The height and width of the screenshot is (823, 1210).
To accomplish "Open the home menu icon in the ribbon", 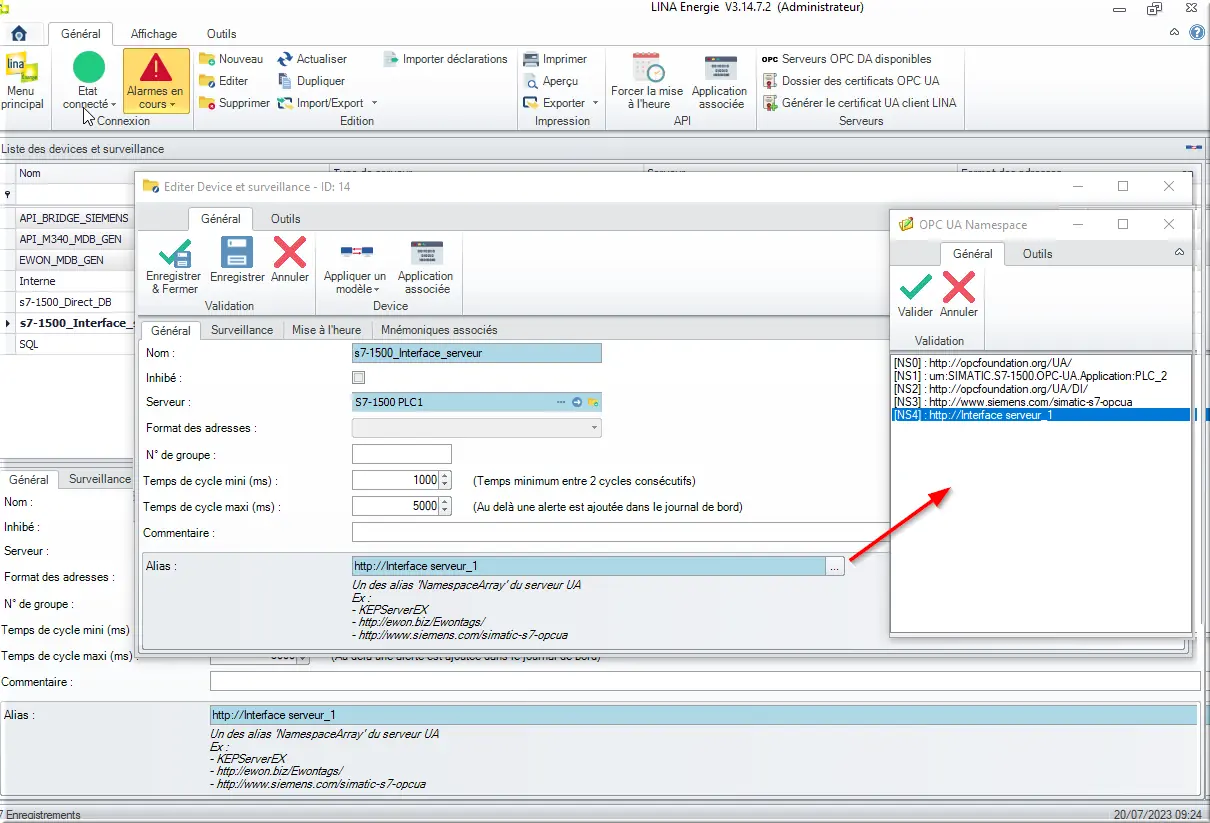I will tap(19, 34).
